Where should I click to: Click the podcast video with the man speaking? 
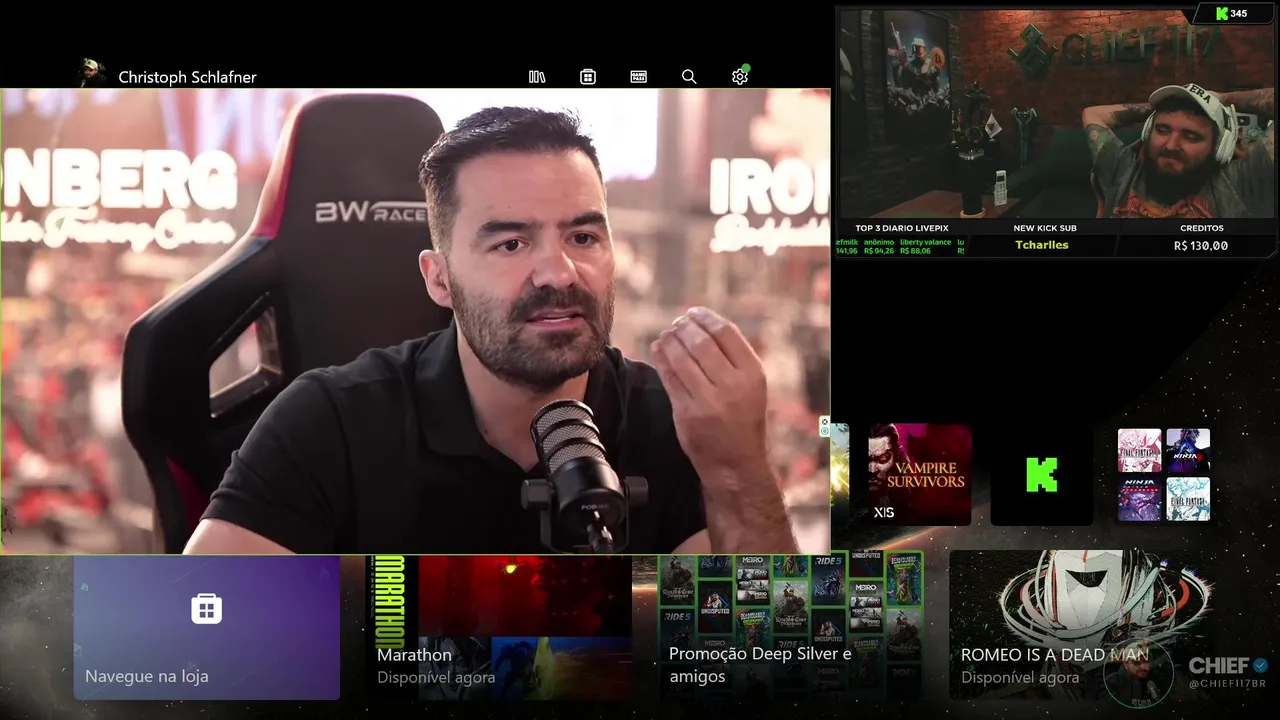point(415,321)
